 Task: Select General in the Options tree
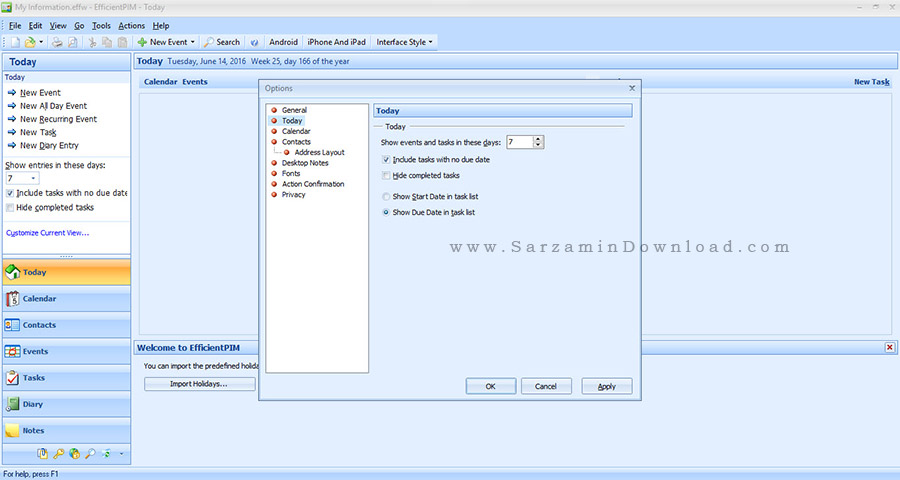294,110
